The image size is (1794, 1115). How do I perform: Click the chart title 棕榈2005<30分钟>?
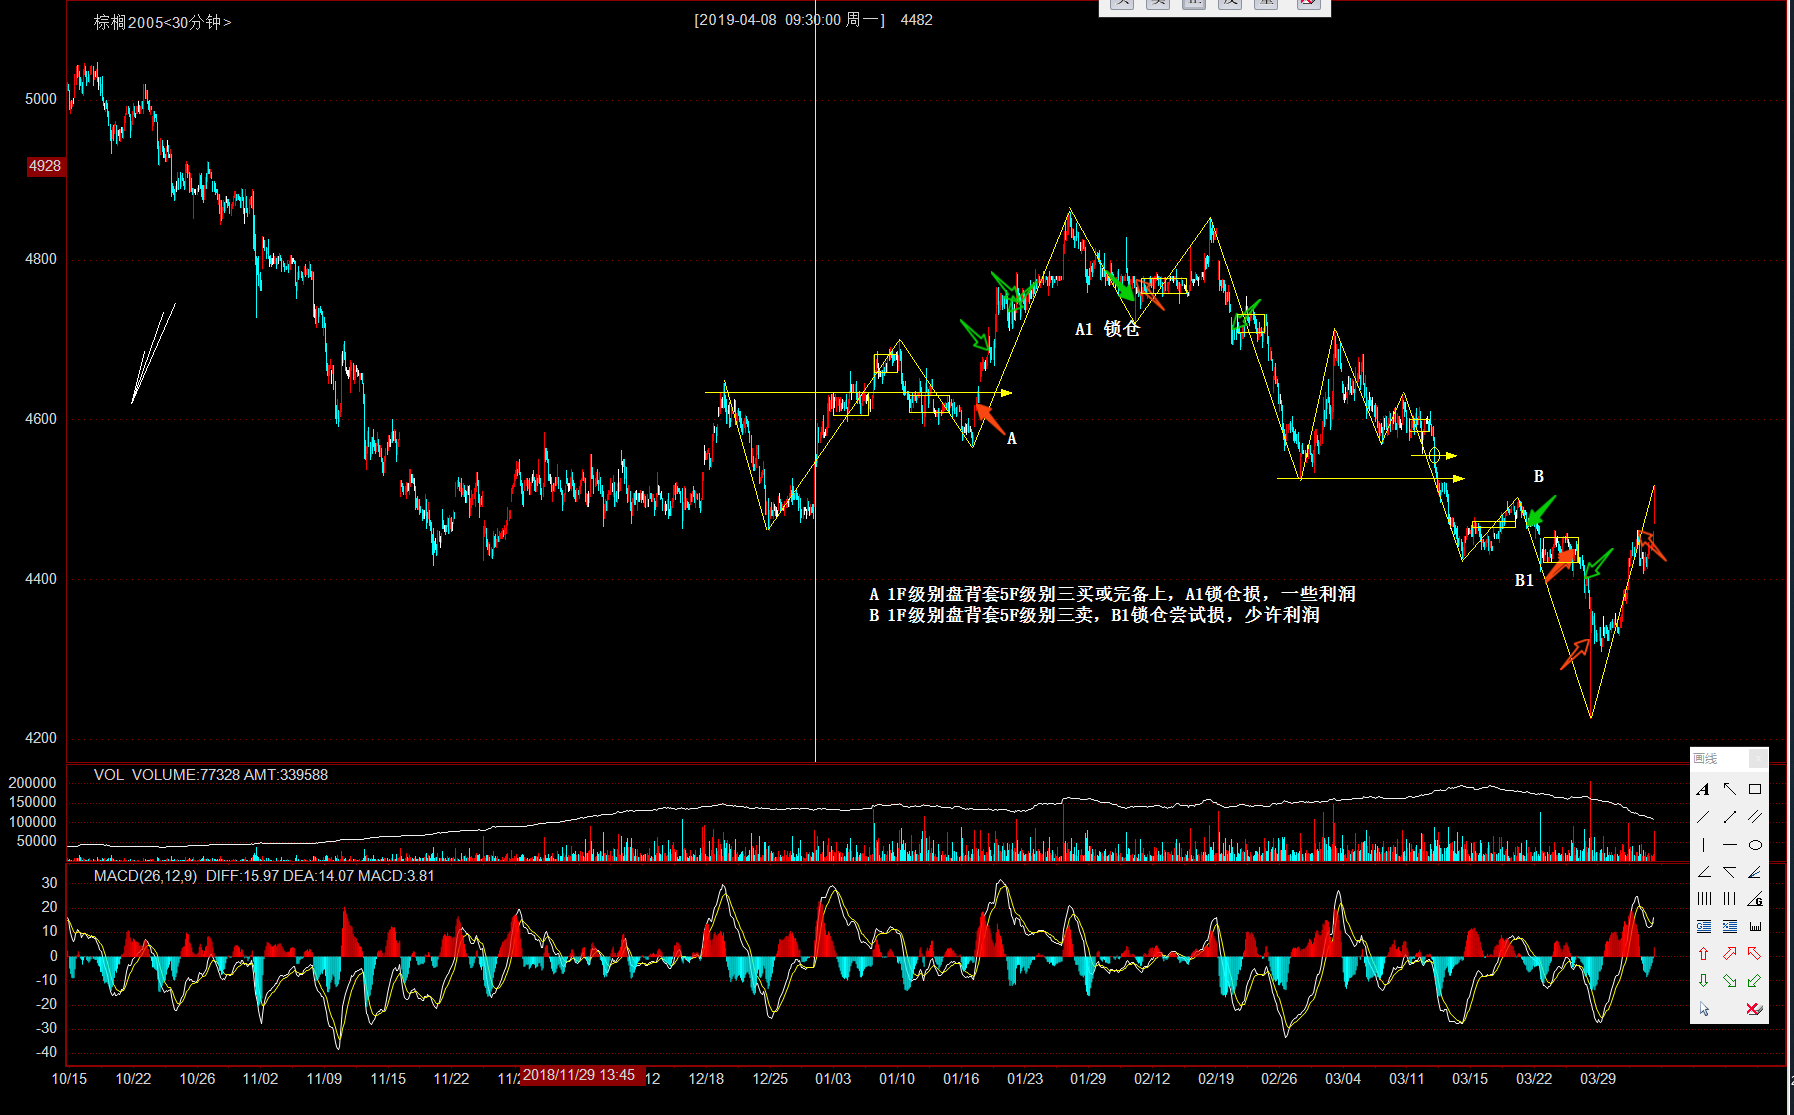pos(162,22)
